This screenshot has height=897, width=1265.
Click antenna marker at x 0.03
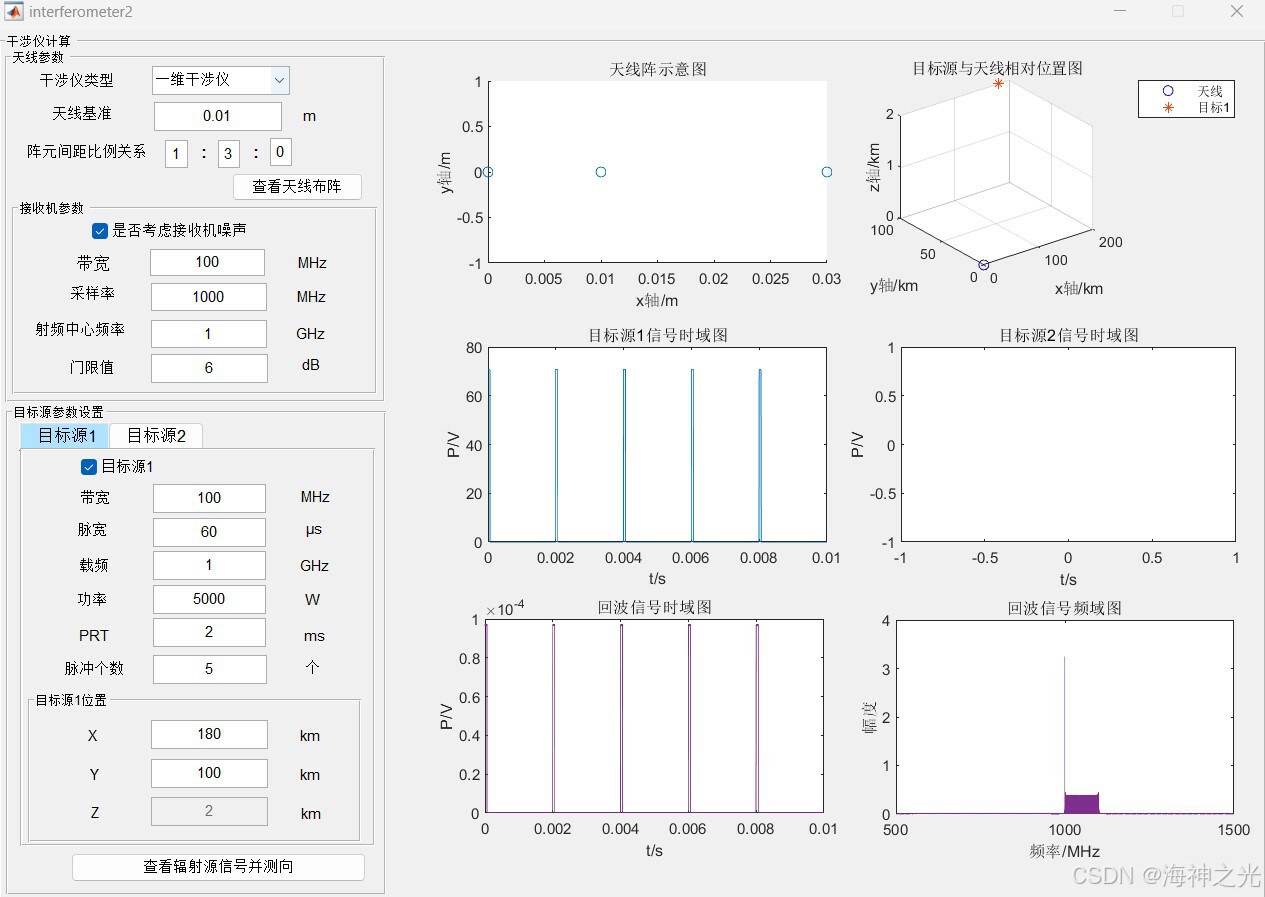[827, 172]
